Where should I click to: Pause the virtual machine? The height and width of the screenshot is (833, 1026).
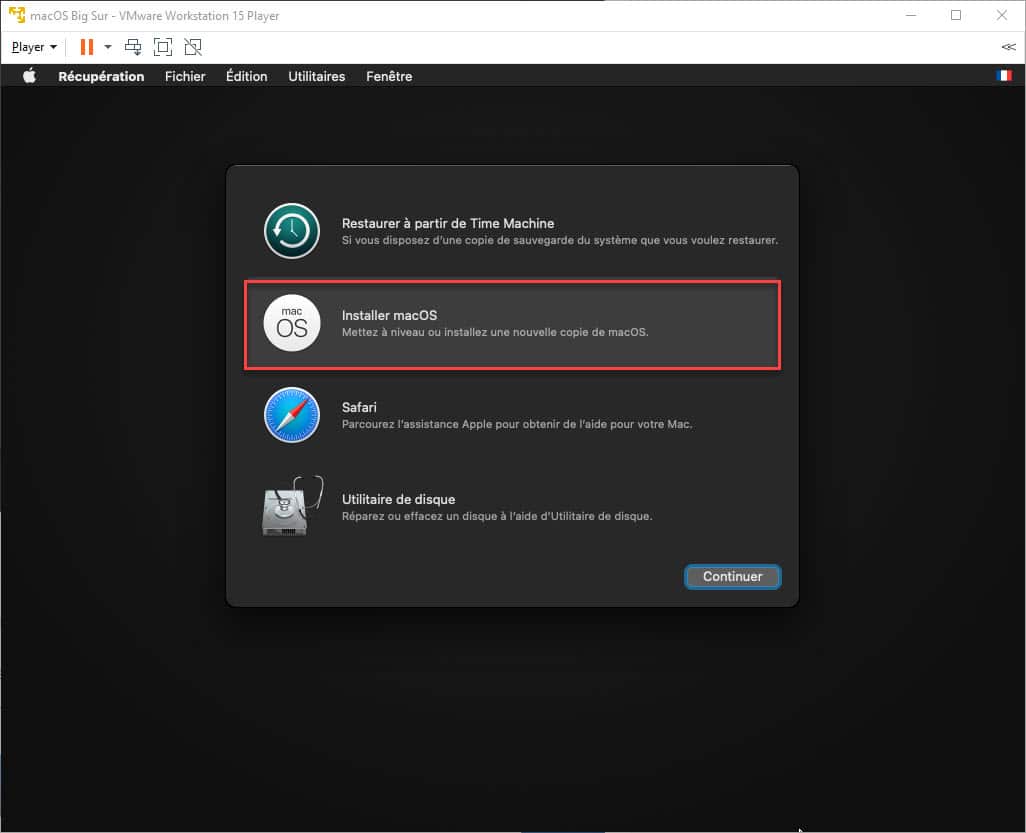click(86, 47)
